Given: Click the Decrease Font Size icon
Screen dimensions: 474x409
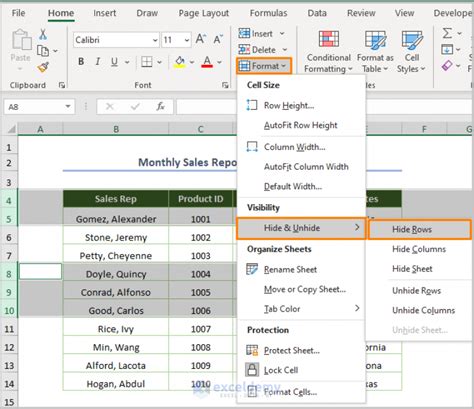Looking at the screenshot, I should pos(218,39).
